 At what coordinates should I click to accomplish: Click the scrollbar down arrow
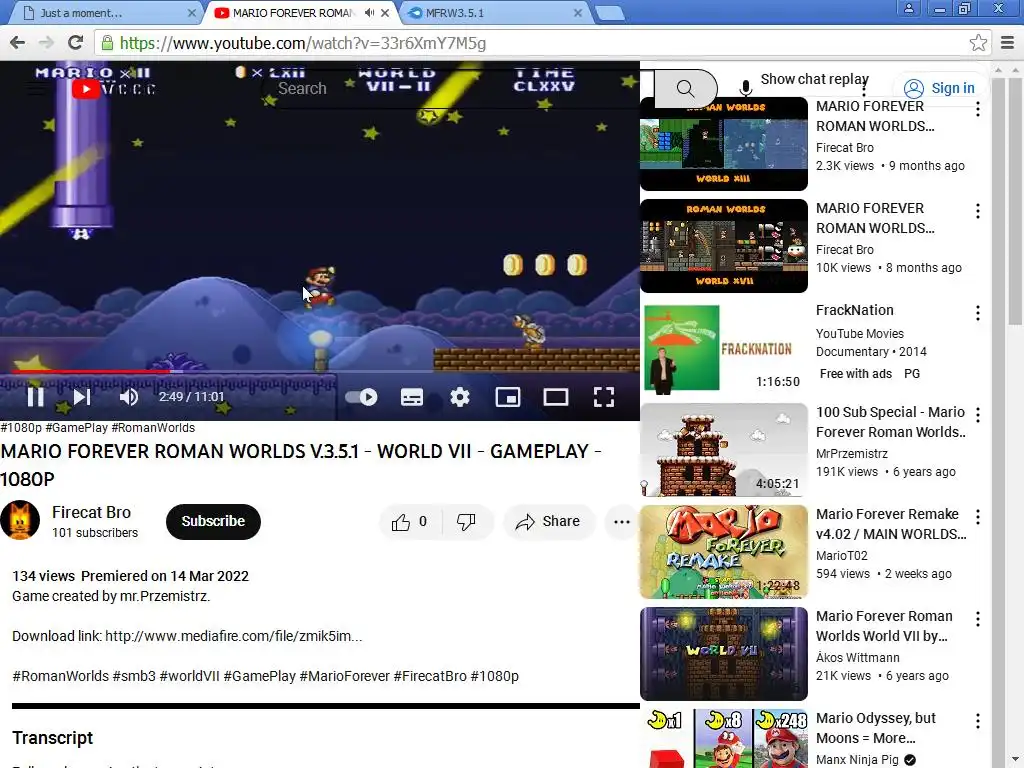(x=1016, y=761)
